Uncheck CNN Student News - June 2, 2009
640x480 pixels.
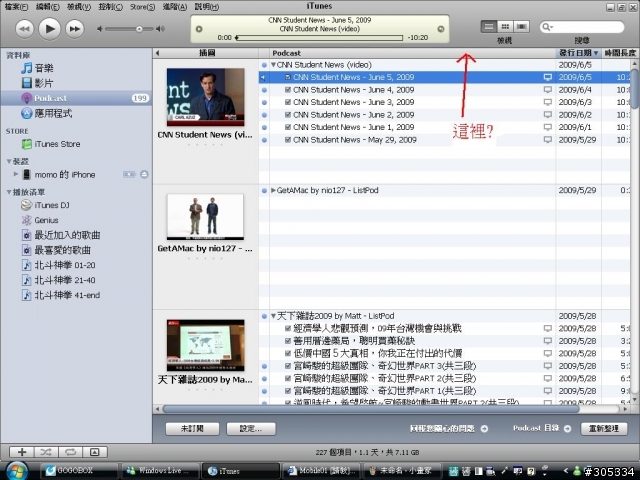coord(288,115)
